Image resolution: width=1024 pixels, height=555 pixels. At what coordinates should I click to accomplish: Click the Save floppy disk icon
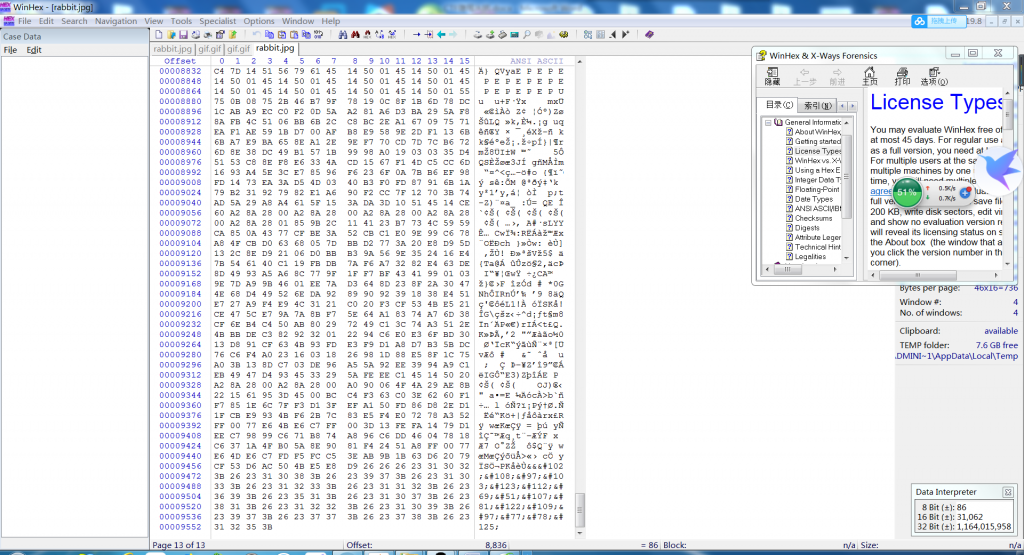click(x=183, y=34)
